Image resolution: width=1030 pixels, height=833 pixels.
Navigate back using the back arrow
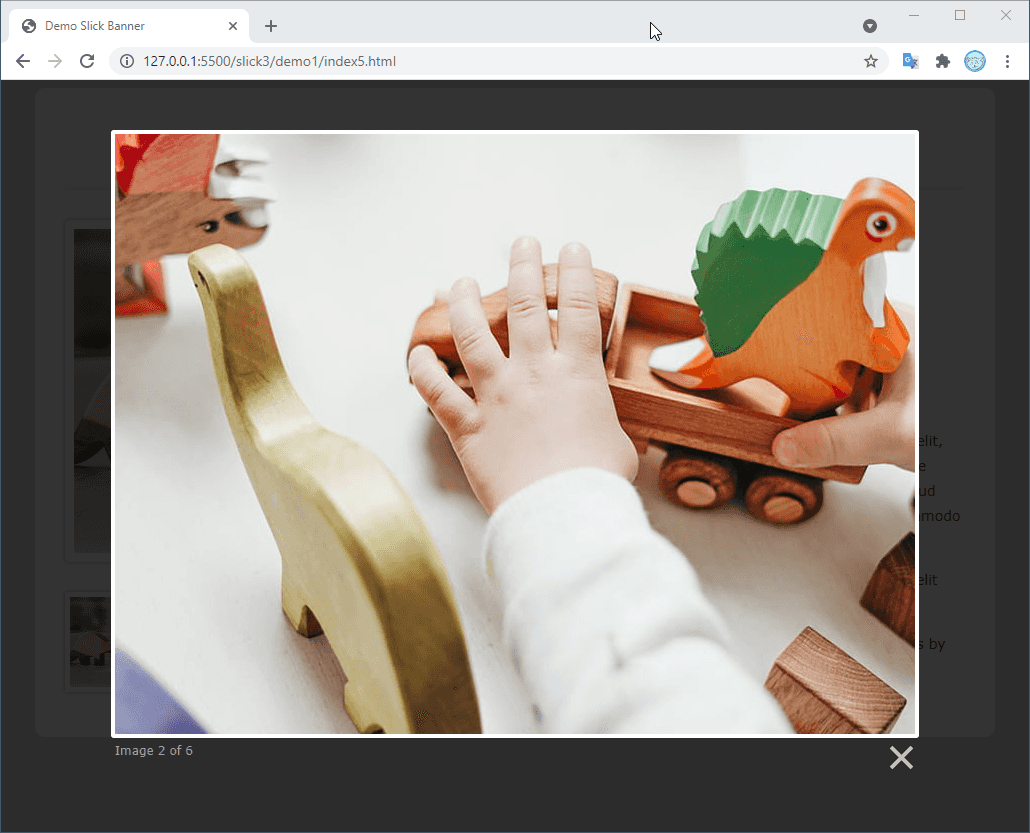coord(22,61)
